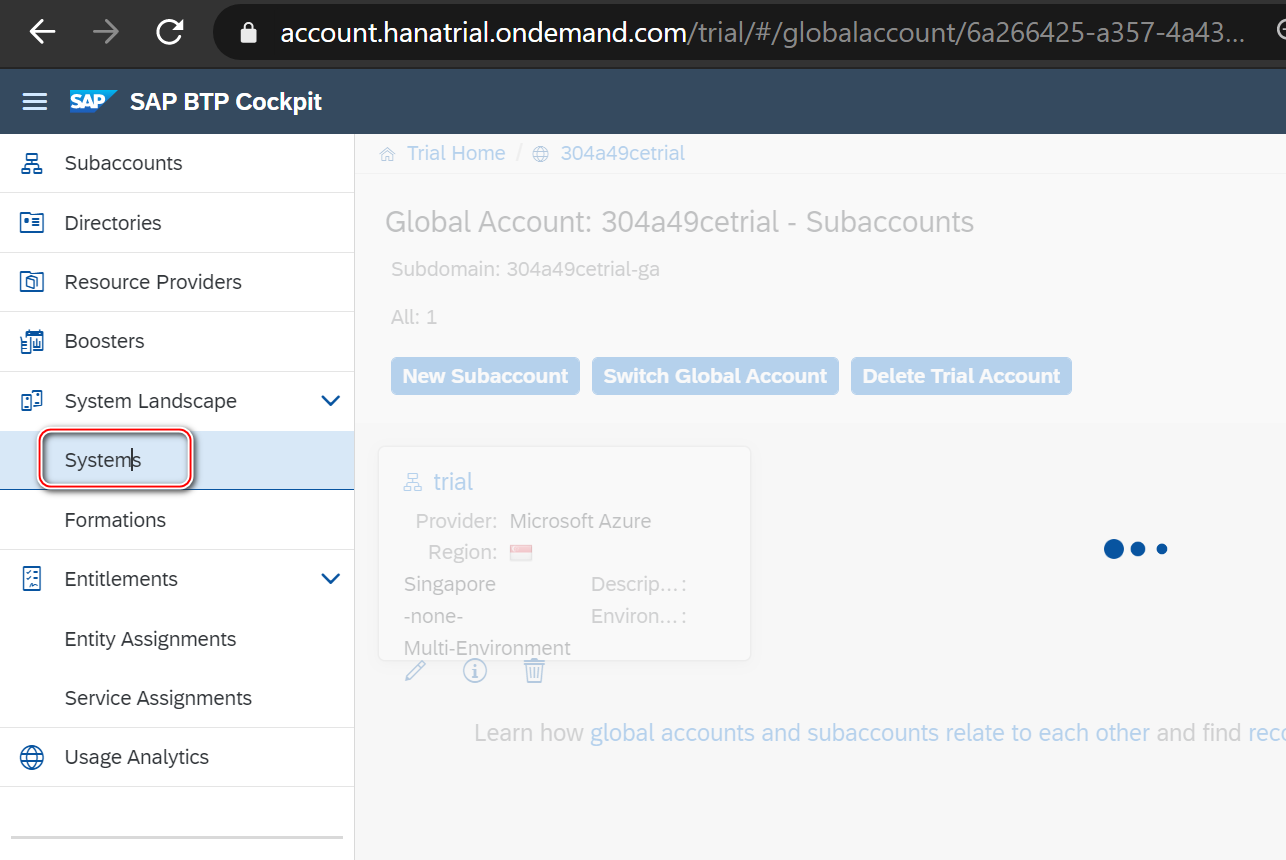
Task: Click the Boosters sidebar icon
Action: tap(32, 341)
